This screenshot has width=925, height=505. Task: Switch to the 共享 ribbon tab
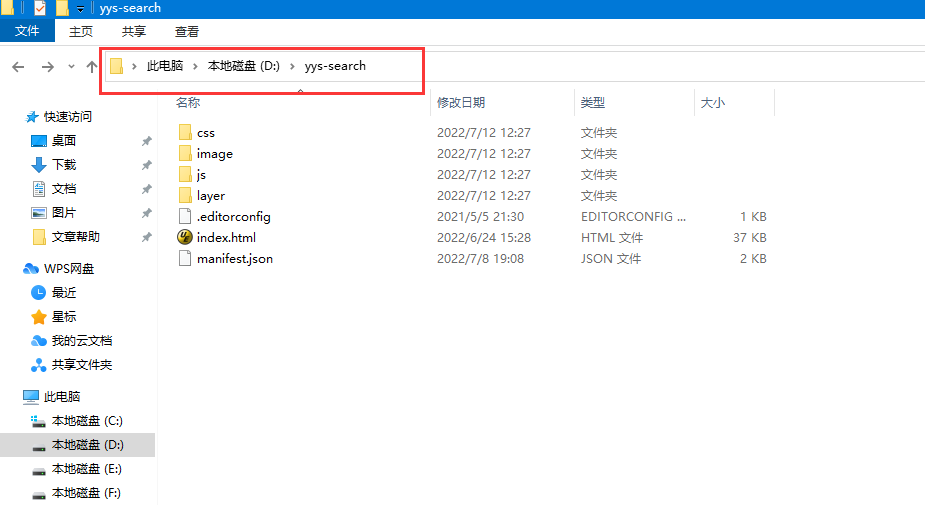[134, 32]
